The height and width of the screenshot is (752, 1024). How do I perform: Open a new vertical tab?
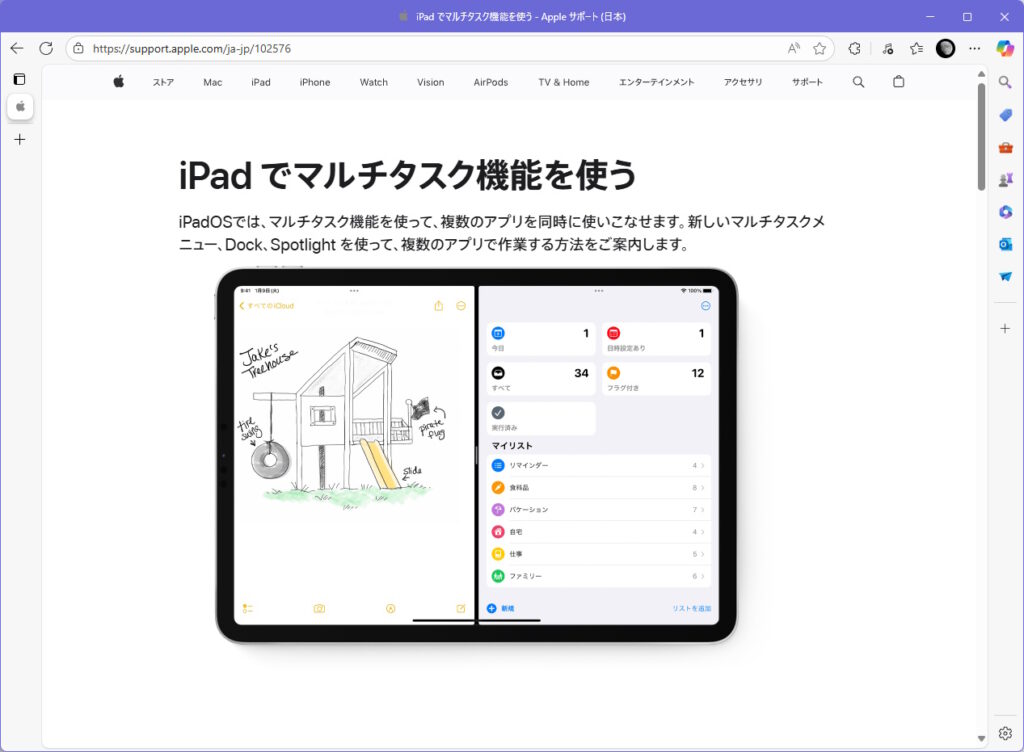pyautogui.click(x=20, y=140)
